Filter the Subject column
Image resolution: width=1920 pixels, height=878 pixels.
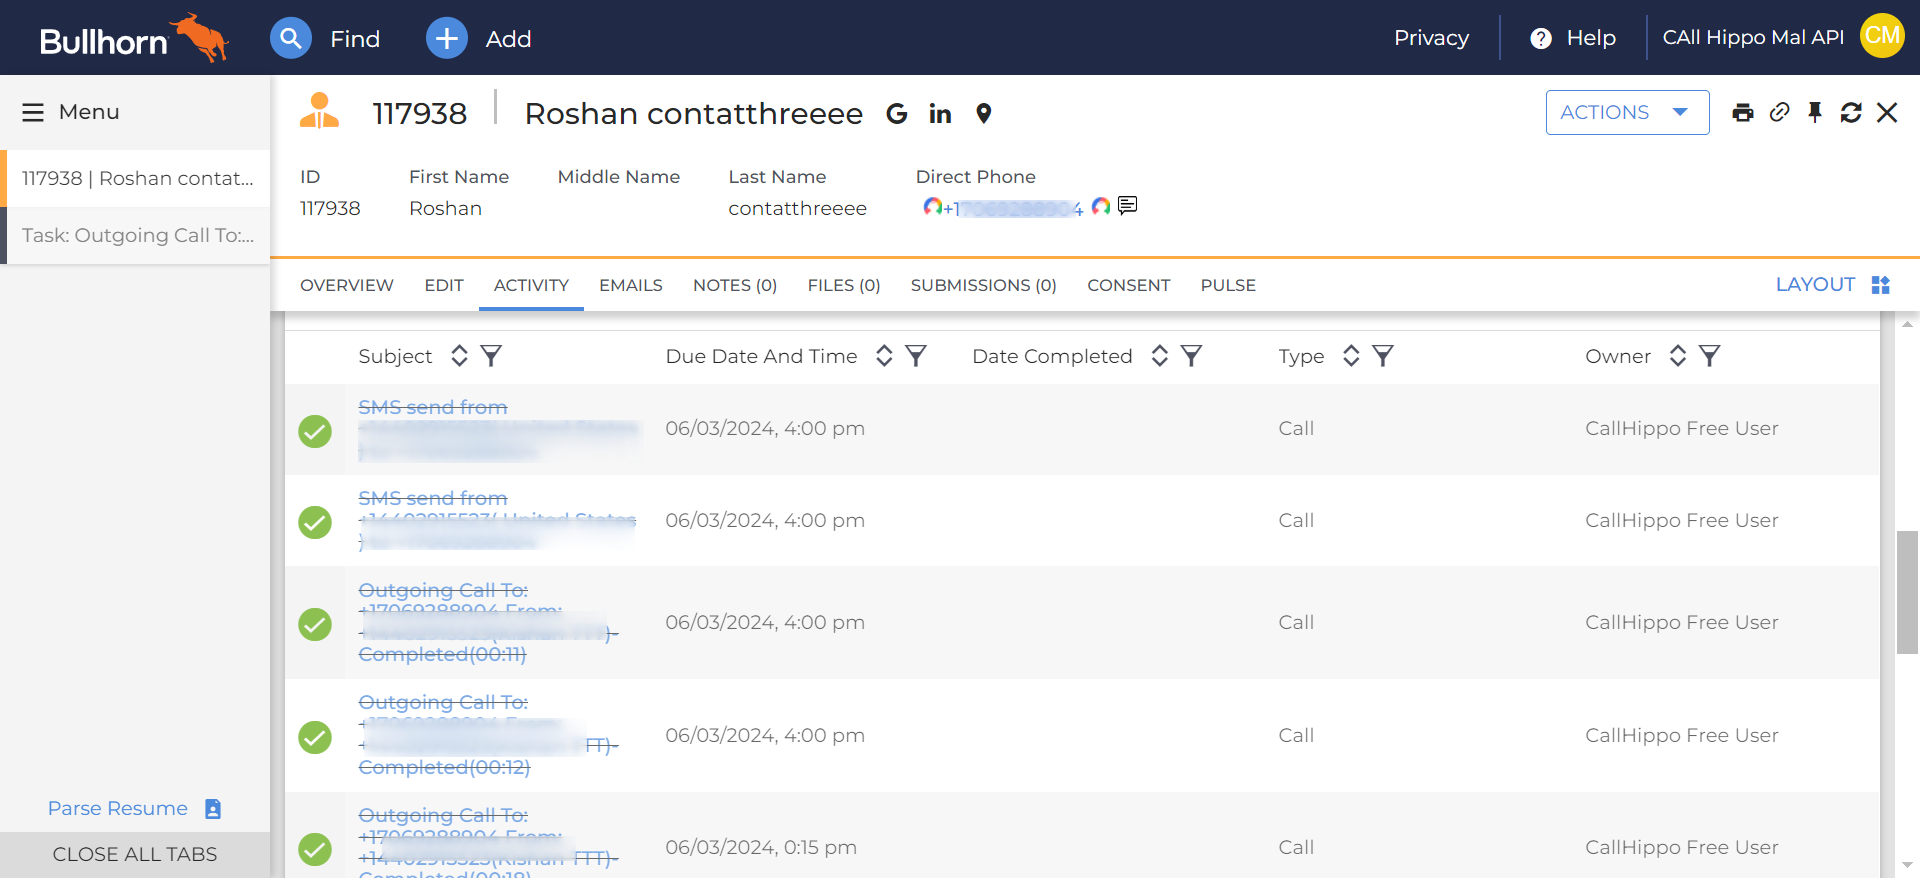[491, 356]
